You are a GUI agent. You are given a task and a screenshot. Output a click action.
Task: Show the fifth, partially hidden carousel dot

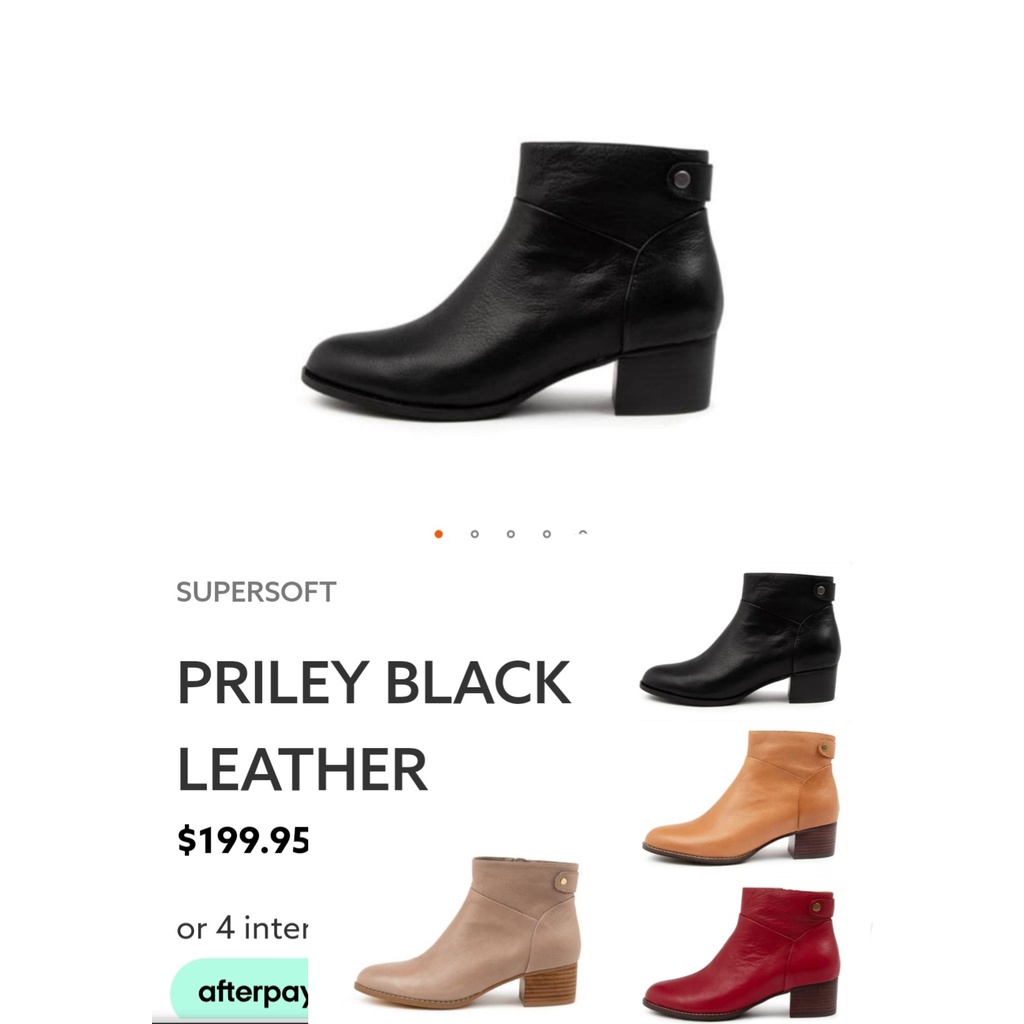pos(583,533)
